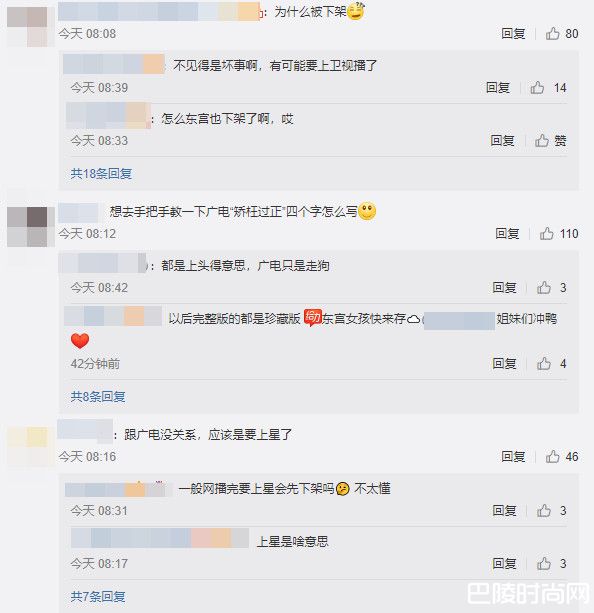The image size is (594, 613).
Task: Like the 08:08 comment with 80 likes
Action: (x=553, y=34)
